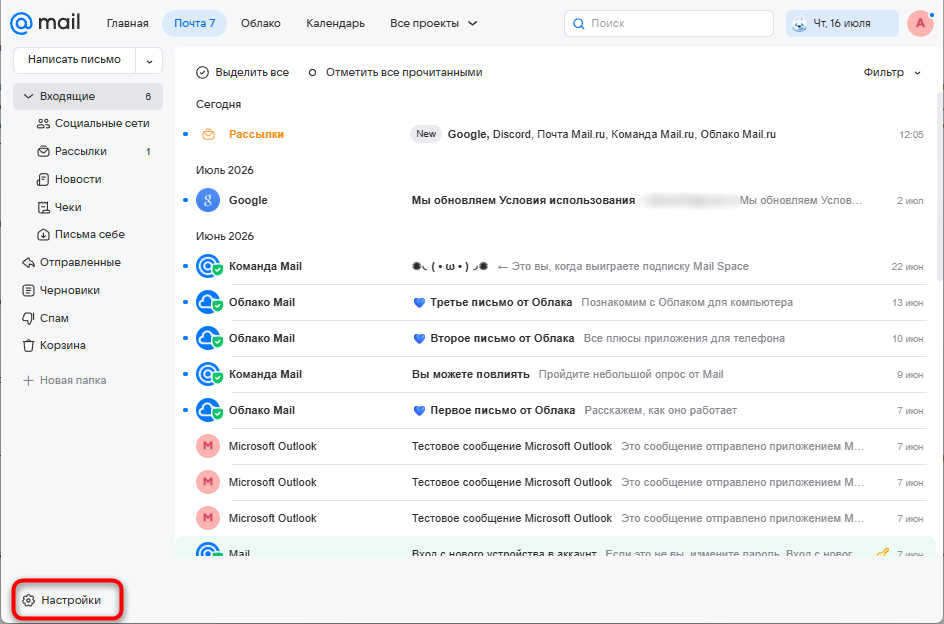Open the Фильтр dropdown
Viewport: 944px width, 624px height.
pos(892,72)
